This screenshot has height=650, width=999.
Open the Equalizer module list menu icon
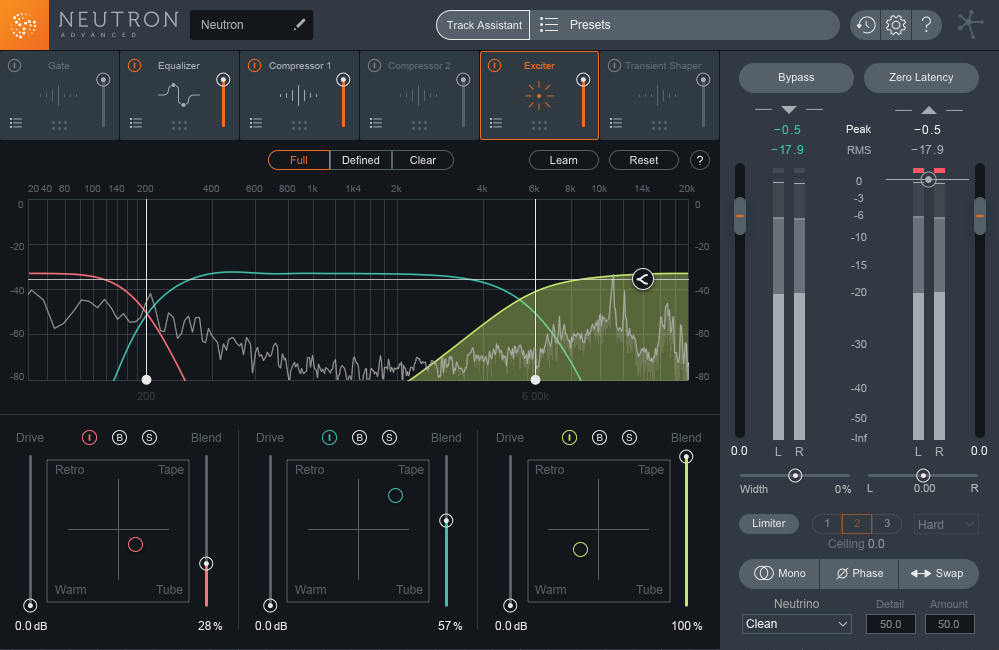point(136,123)
